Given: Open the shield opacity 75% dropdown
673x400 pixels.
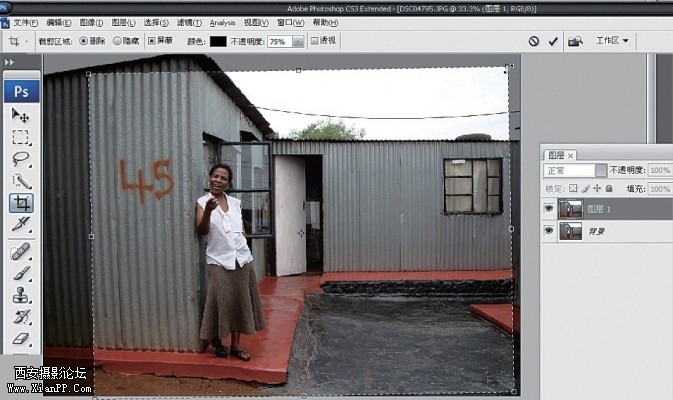Looking at the screenshot, I should pos(298,42).
